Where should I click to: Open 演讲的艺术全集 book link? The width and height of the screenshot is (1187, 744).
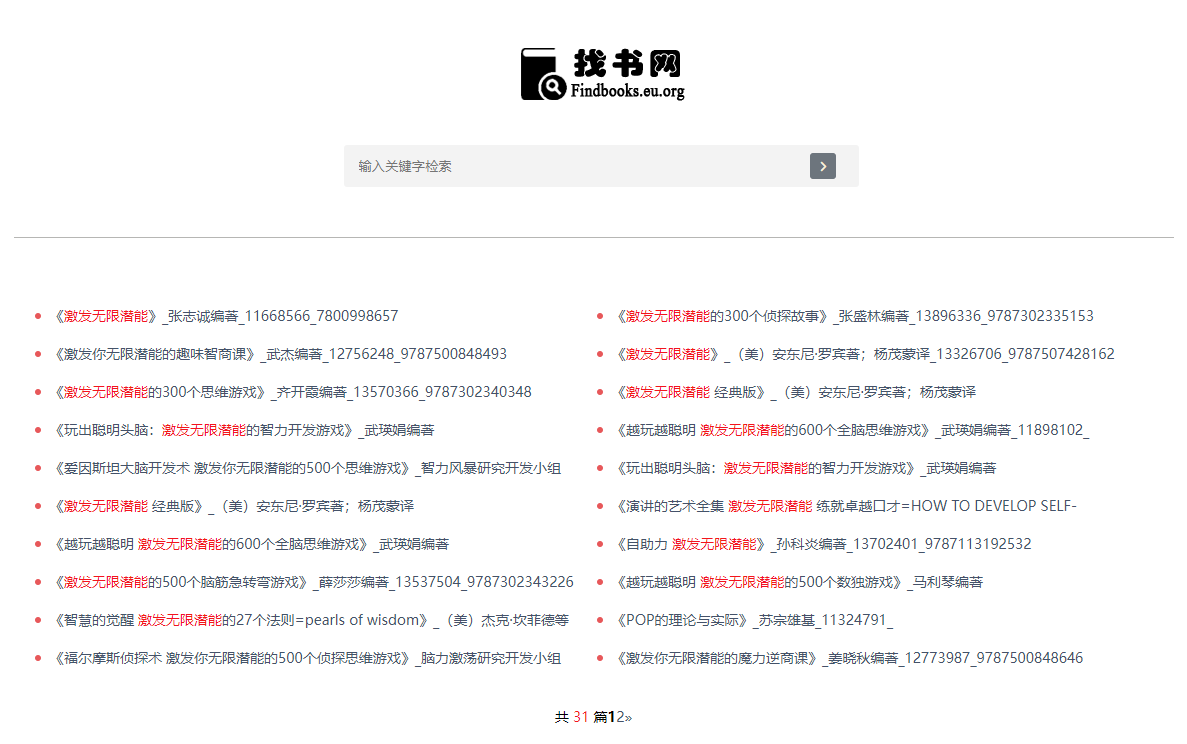click(x=846, y=506)
